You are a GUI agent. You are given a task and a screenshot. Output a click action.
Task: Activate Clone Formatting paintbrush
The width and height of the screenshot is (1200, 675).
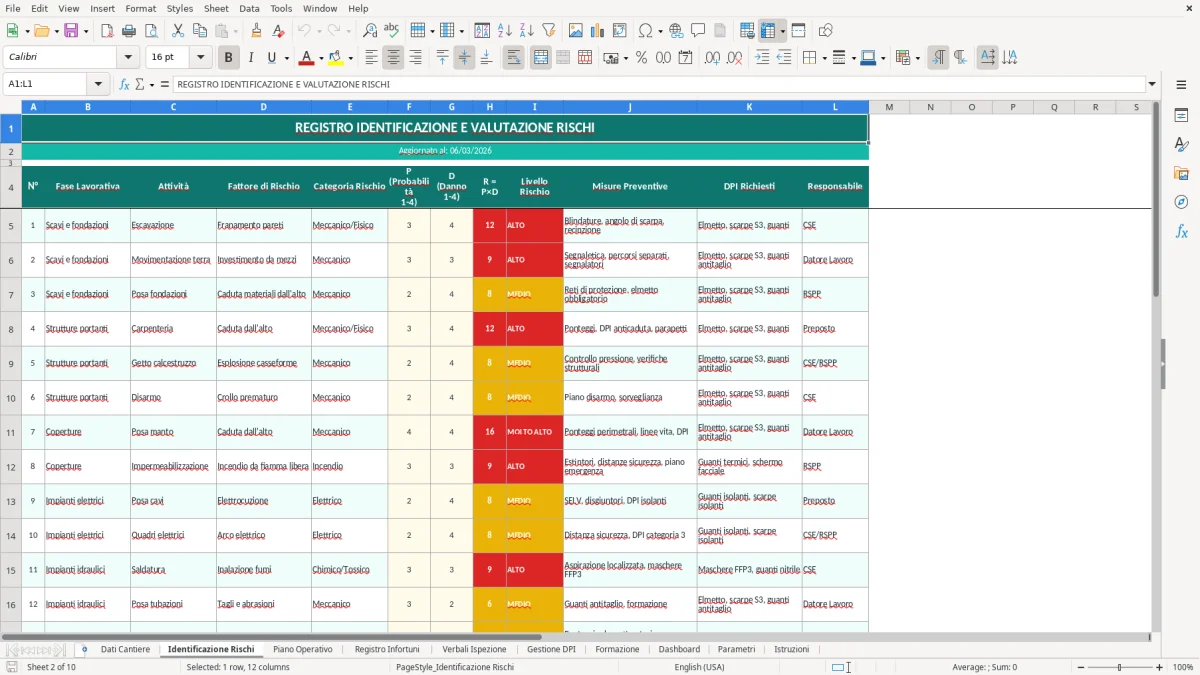(256, 31)
